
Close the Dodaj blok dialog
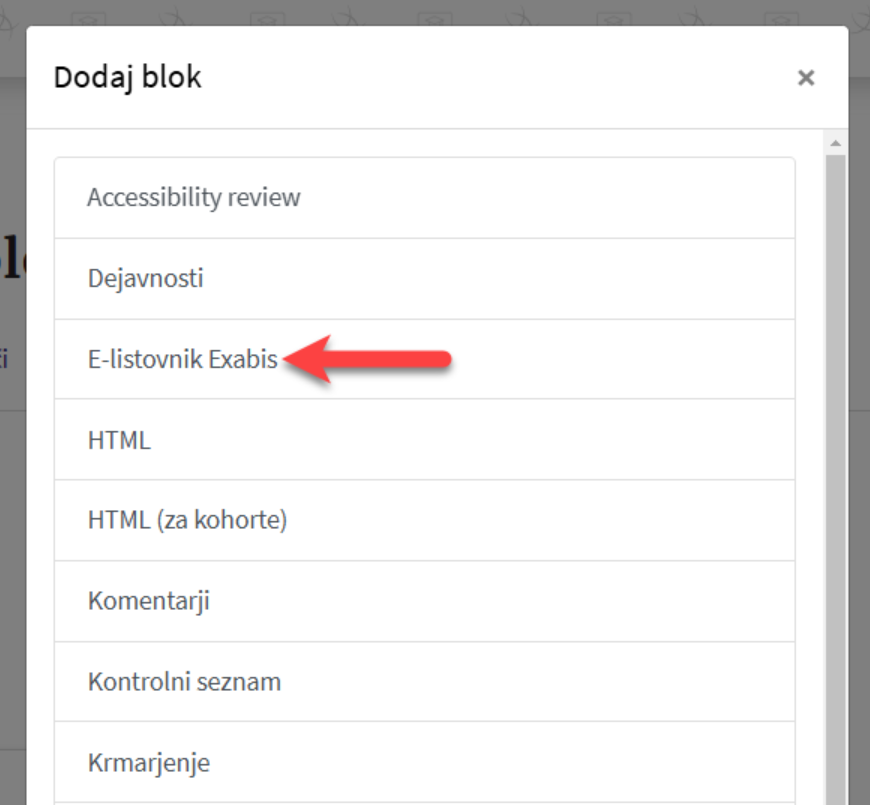(x=806, y=78)
